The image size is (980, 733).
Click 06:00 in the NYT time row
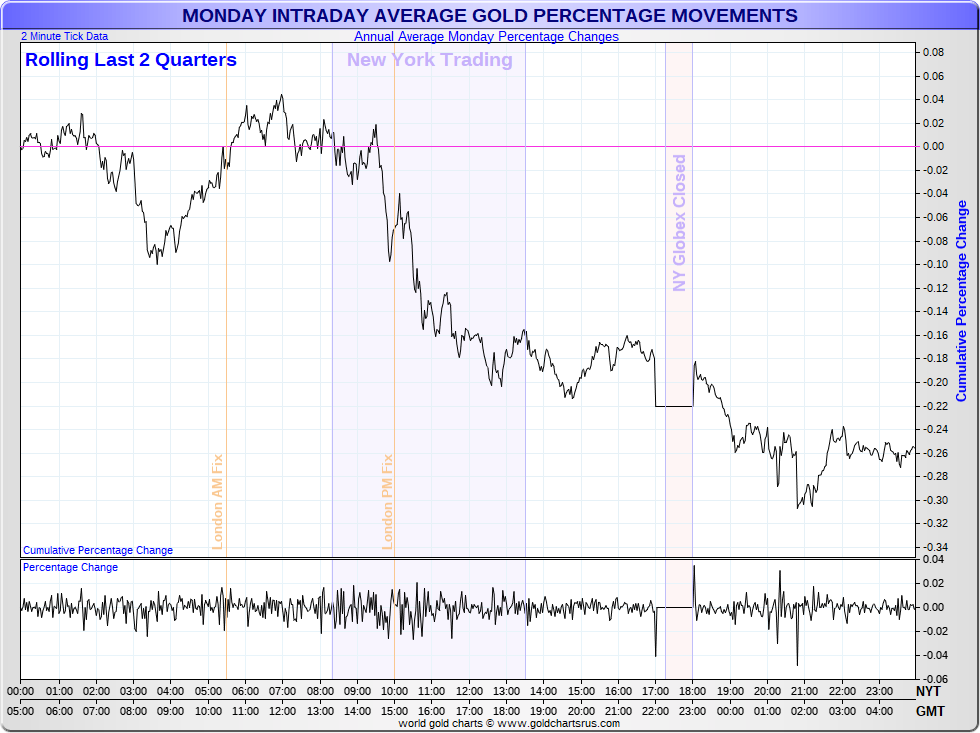click(245, 691)
